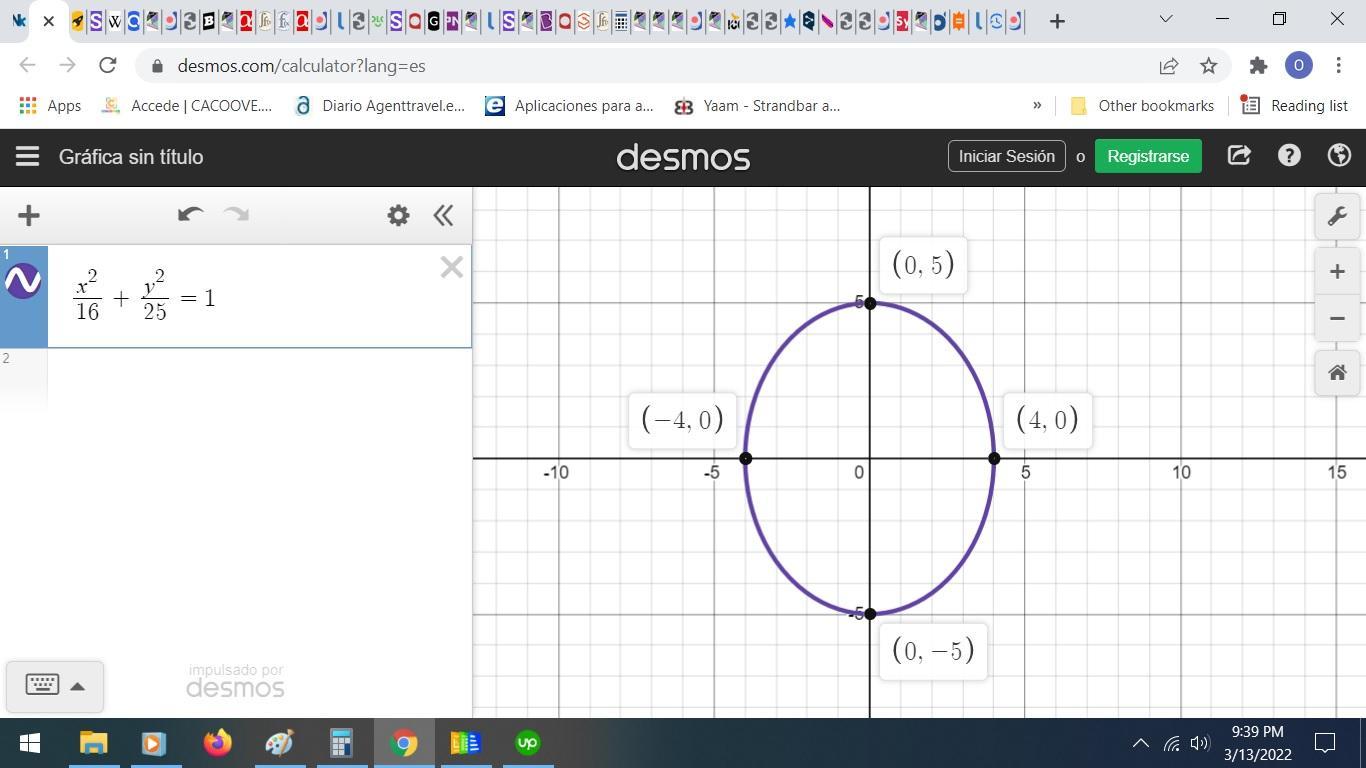The image size is (1366, 768).
Task: Open the taskbar clock showing 9:39 PM
Action: 1258,743
